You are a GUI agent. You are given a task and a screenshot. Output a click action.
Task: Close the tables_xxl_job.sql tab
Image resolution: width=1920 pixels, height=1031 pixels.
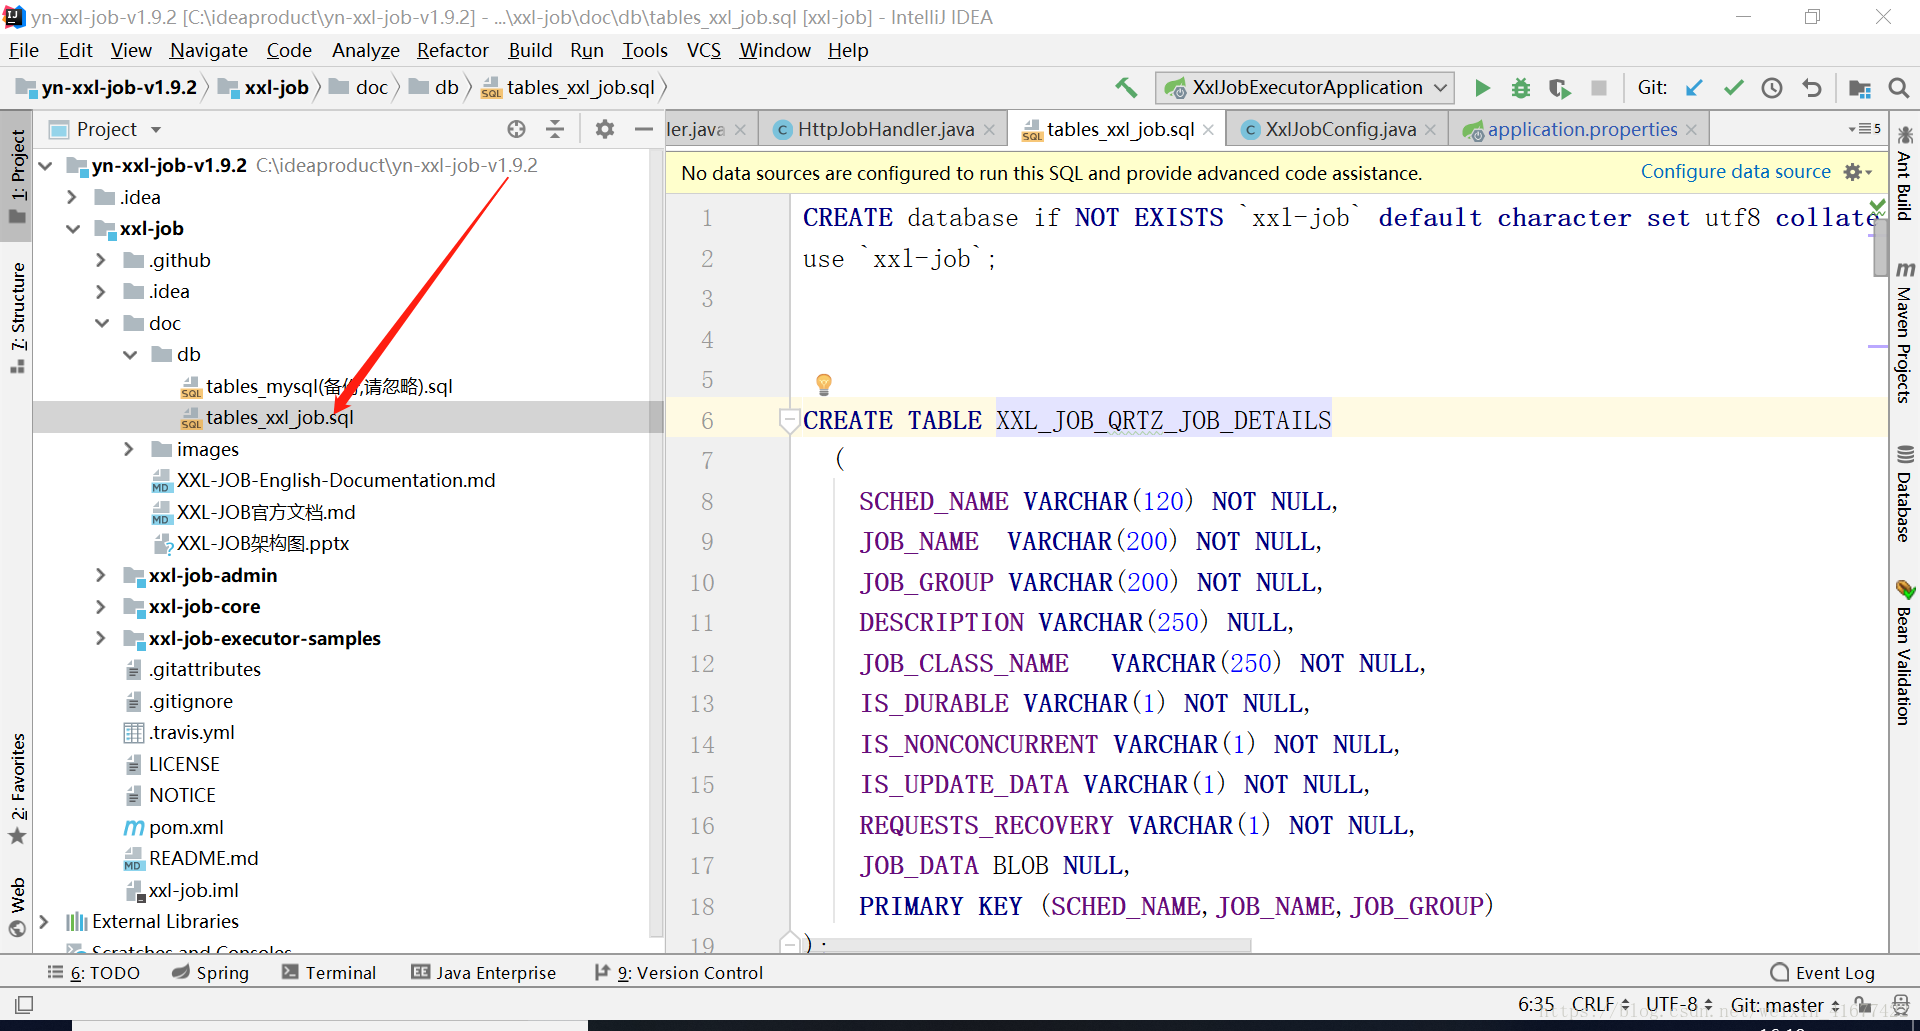1209,130
